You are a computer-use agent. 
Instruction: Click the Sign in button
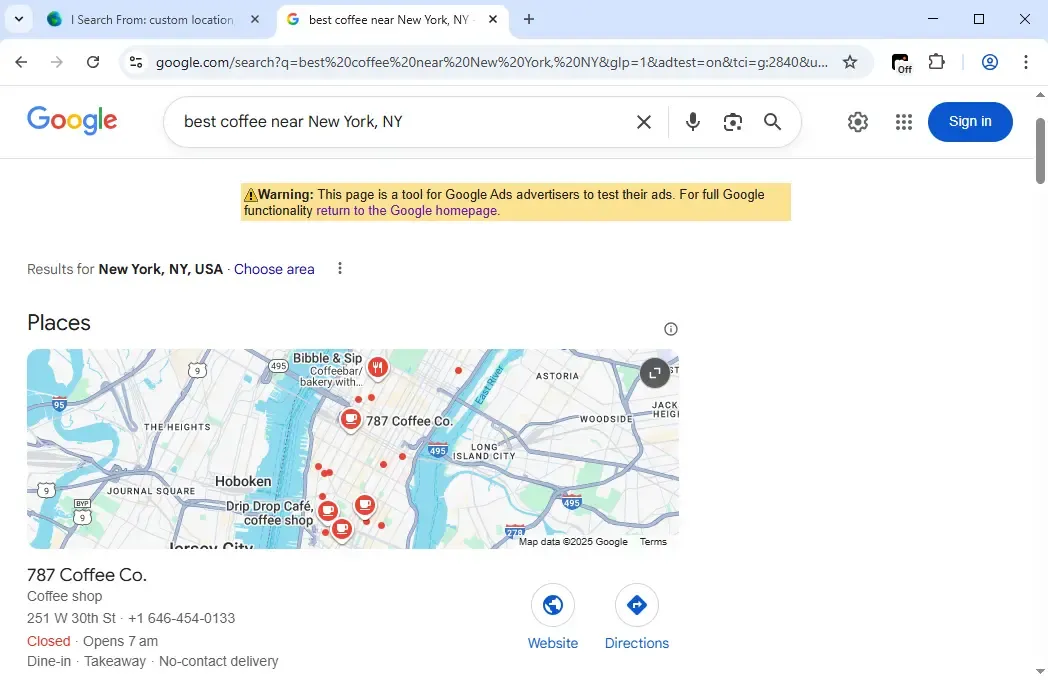(x=970, y=122)
